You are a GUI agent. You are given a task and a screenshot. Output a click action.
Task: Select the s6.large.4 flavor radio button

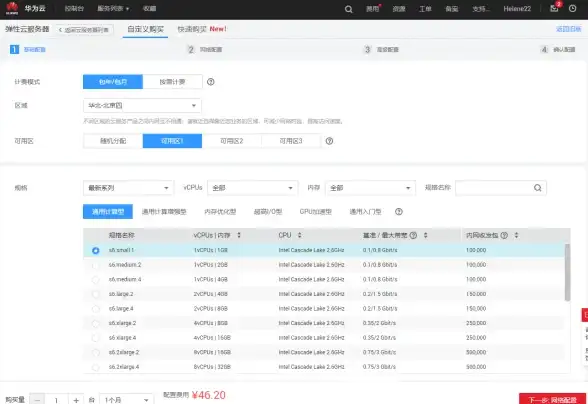pos(96,309)
